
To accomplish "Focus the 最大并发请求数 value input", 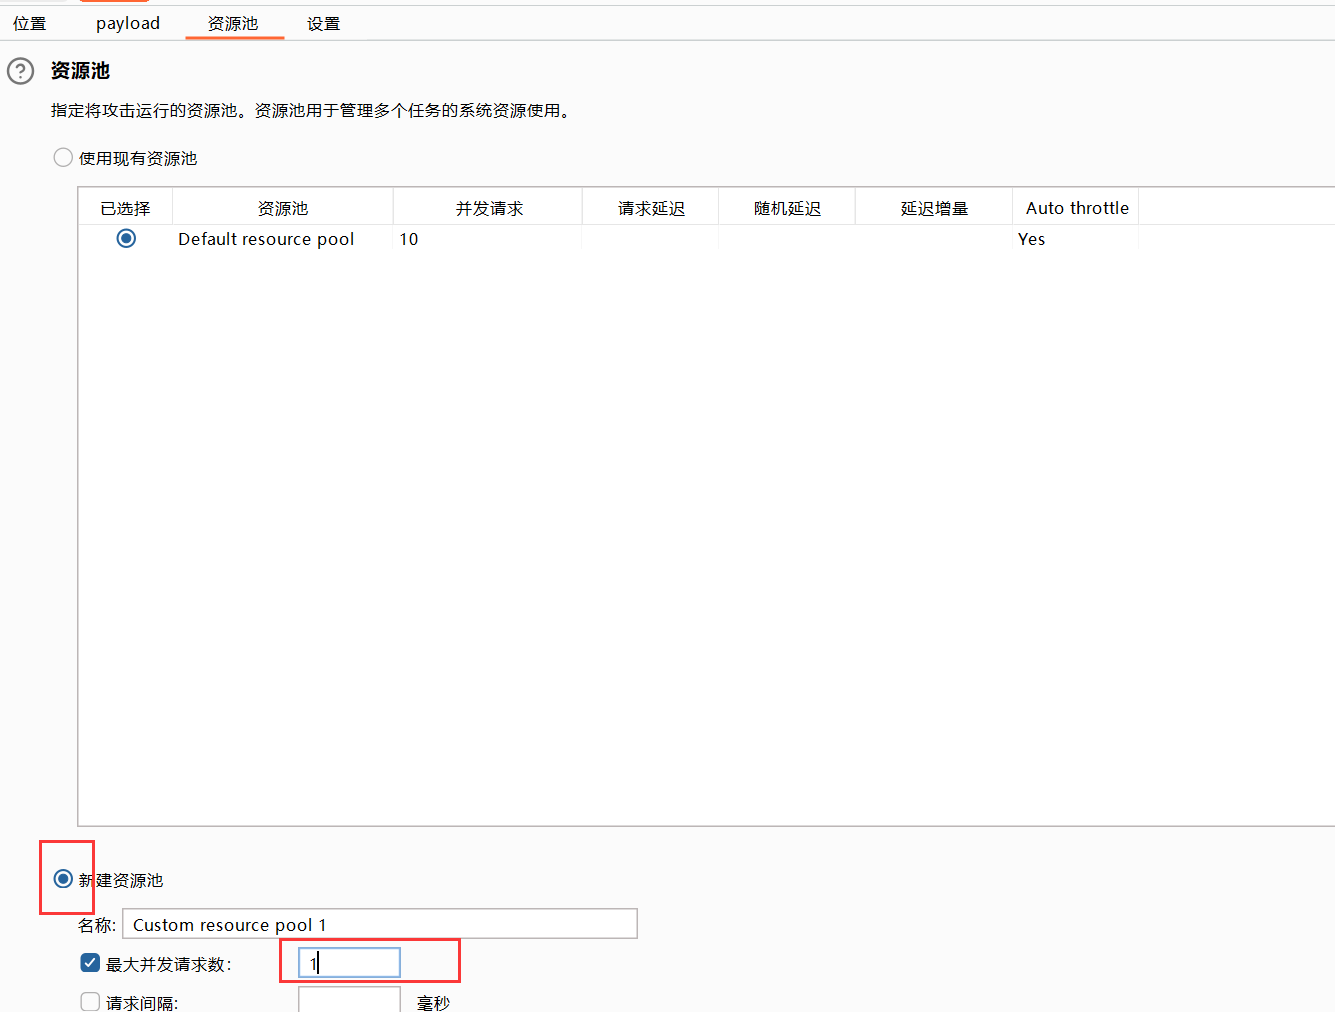I will [349, 963].
